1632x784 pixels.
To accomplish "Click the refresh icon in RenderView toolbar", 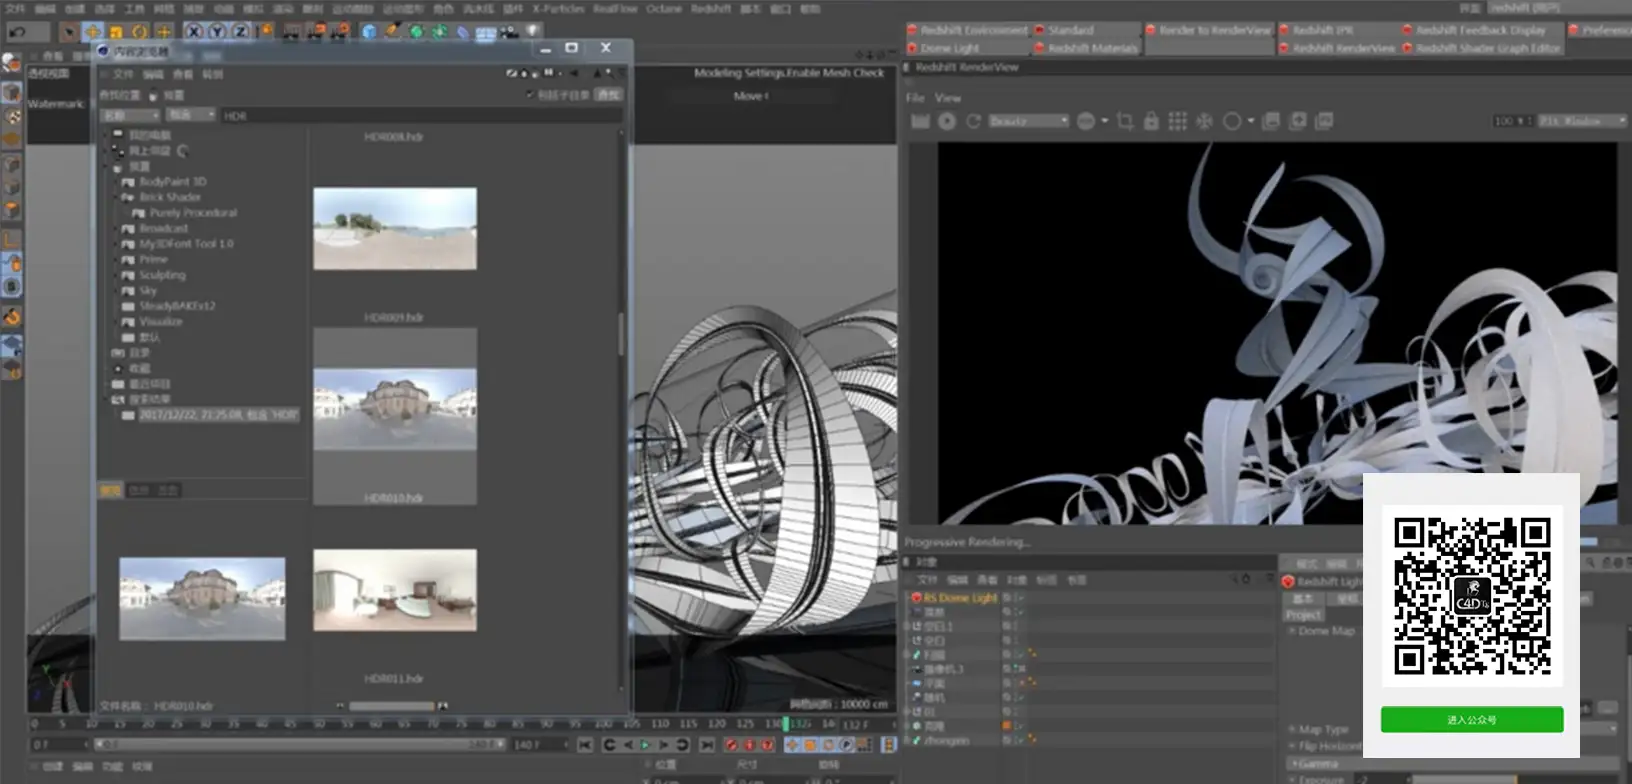I will tap(973, 121).
